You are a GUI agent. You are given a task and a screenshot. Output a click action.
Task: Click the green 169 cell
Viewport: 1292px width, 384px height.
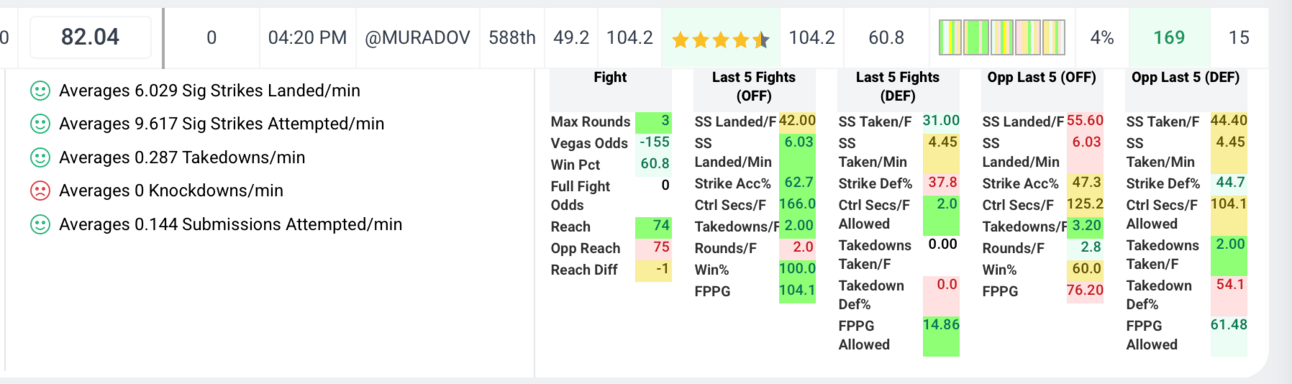[1169, 38]
